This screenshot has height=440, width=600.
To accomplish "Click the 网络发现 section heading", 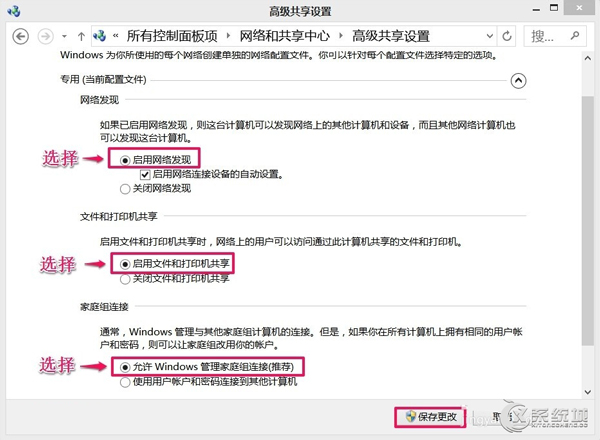I will (99, 100).
